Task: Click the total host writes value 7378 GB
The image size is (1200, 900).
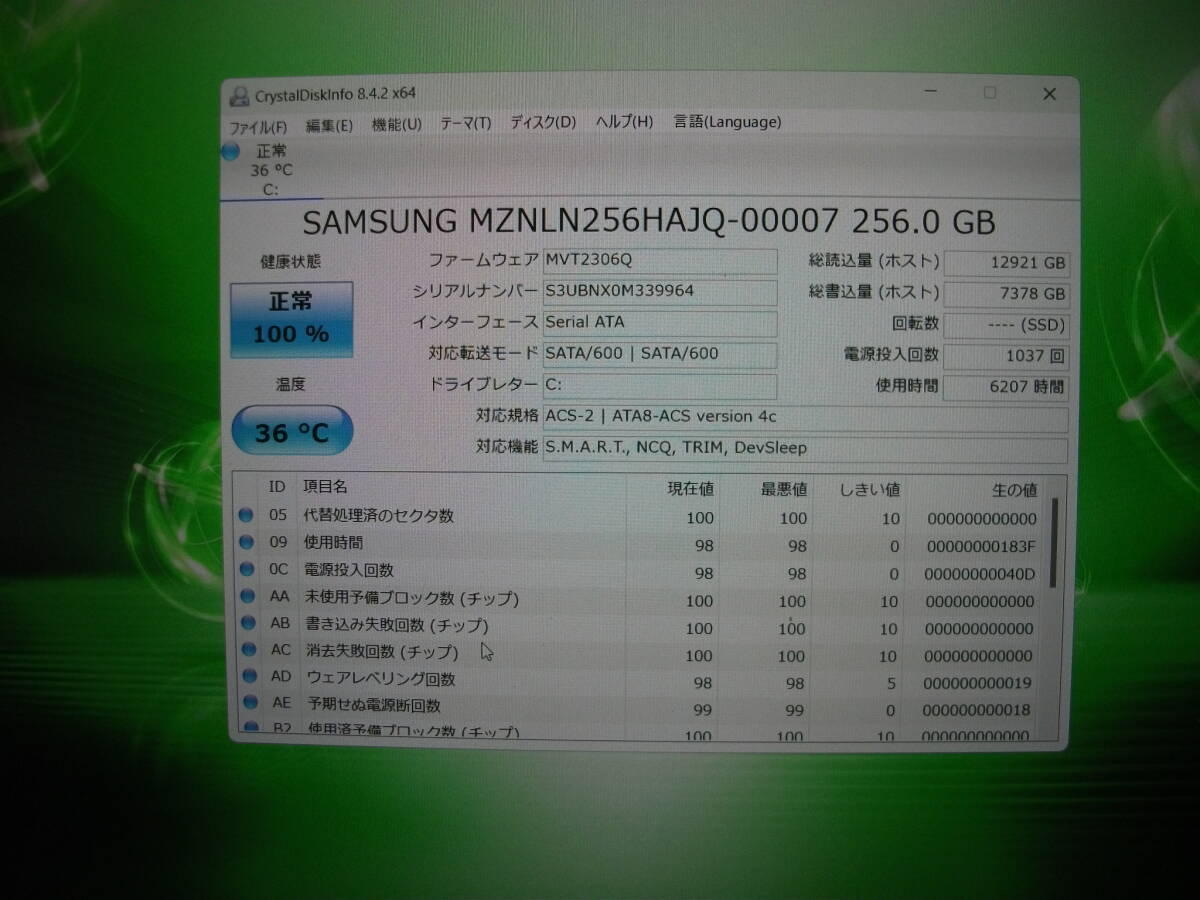Action: click(x=1006, y=295)
